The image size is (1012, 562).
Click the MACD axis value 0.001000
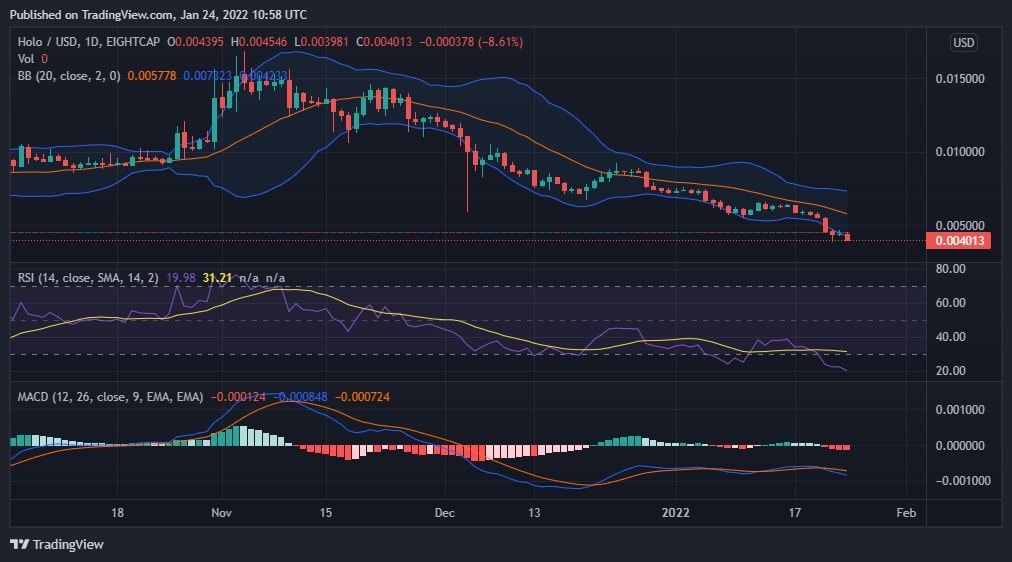(960, 410)
